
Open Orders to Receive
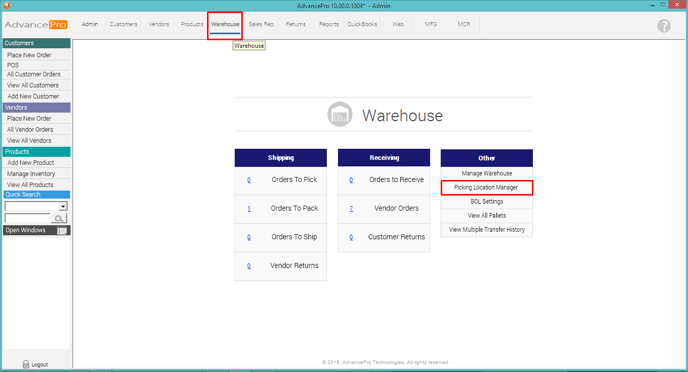[x=396, y=179]
